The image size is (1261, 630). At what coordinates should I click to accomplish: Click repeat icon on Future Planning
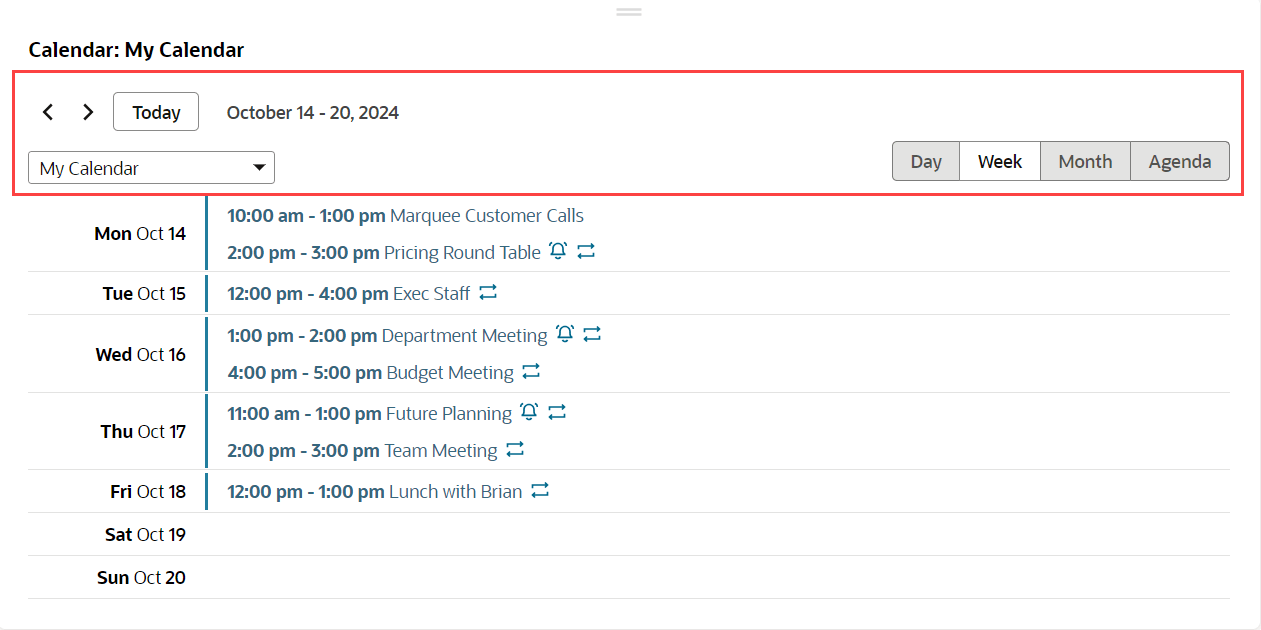(x=558, y=412)
